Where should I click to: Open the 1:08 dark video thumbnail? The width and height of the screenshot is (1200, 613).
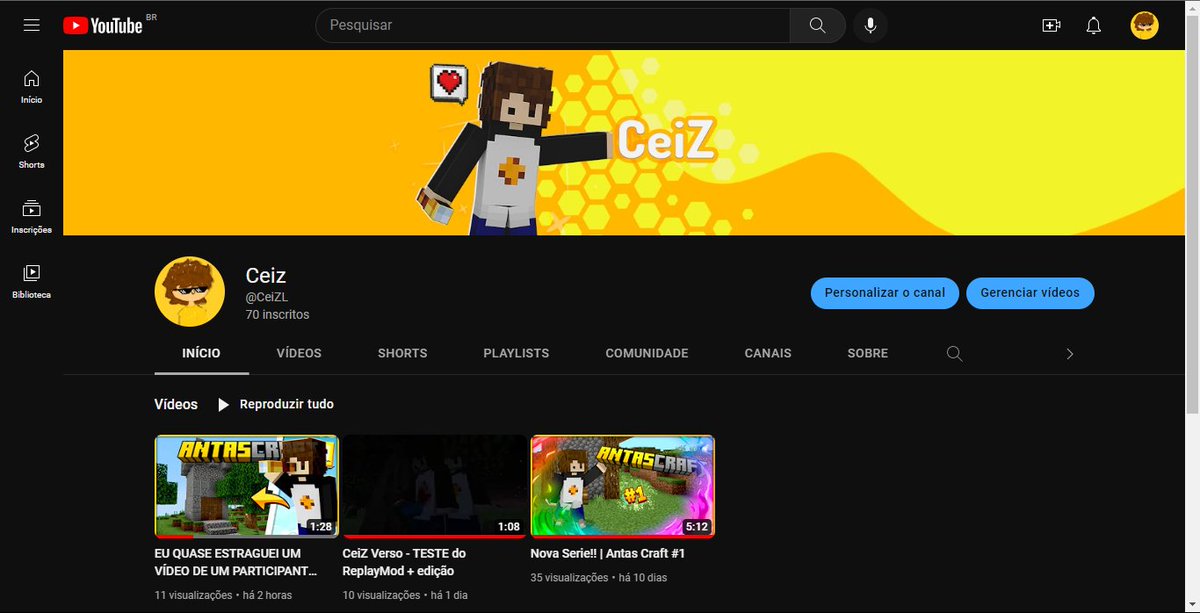(434, 486)
